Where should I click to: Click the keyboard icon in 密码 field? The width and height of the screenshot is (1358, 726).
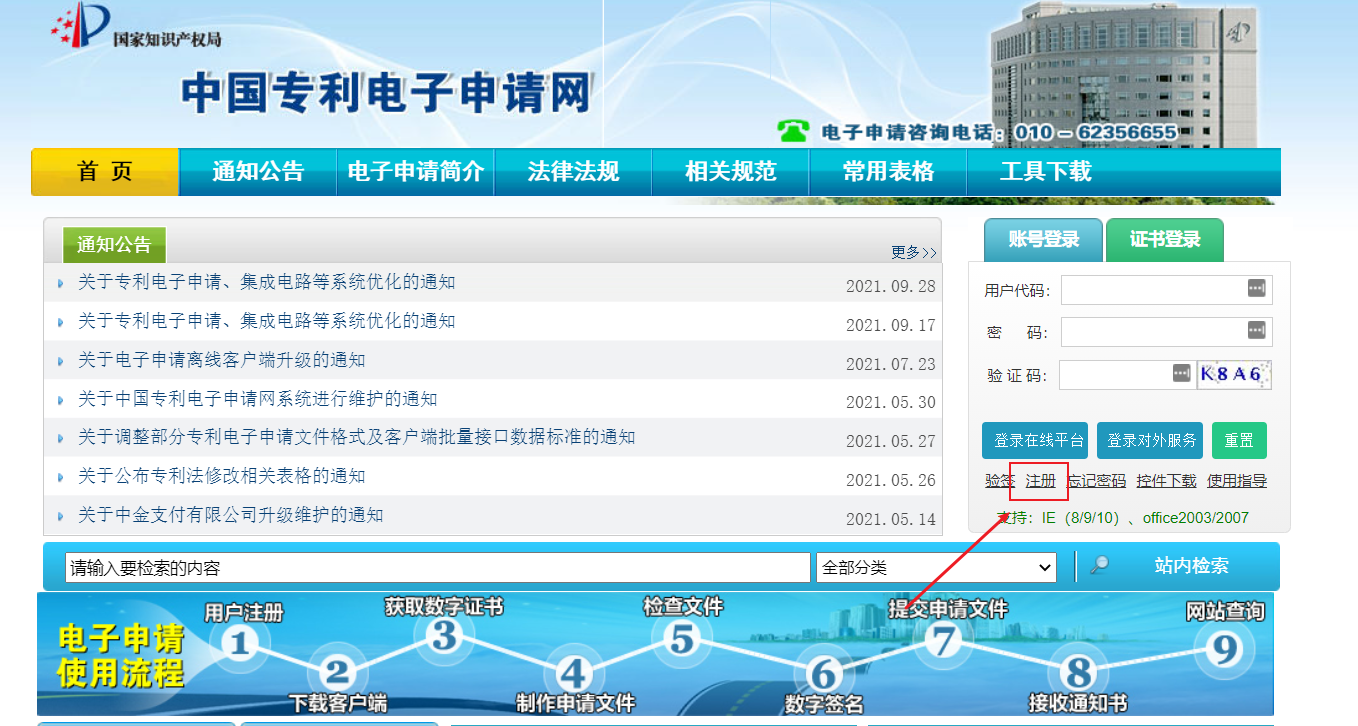[x=1256, y=330]
